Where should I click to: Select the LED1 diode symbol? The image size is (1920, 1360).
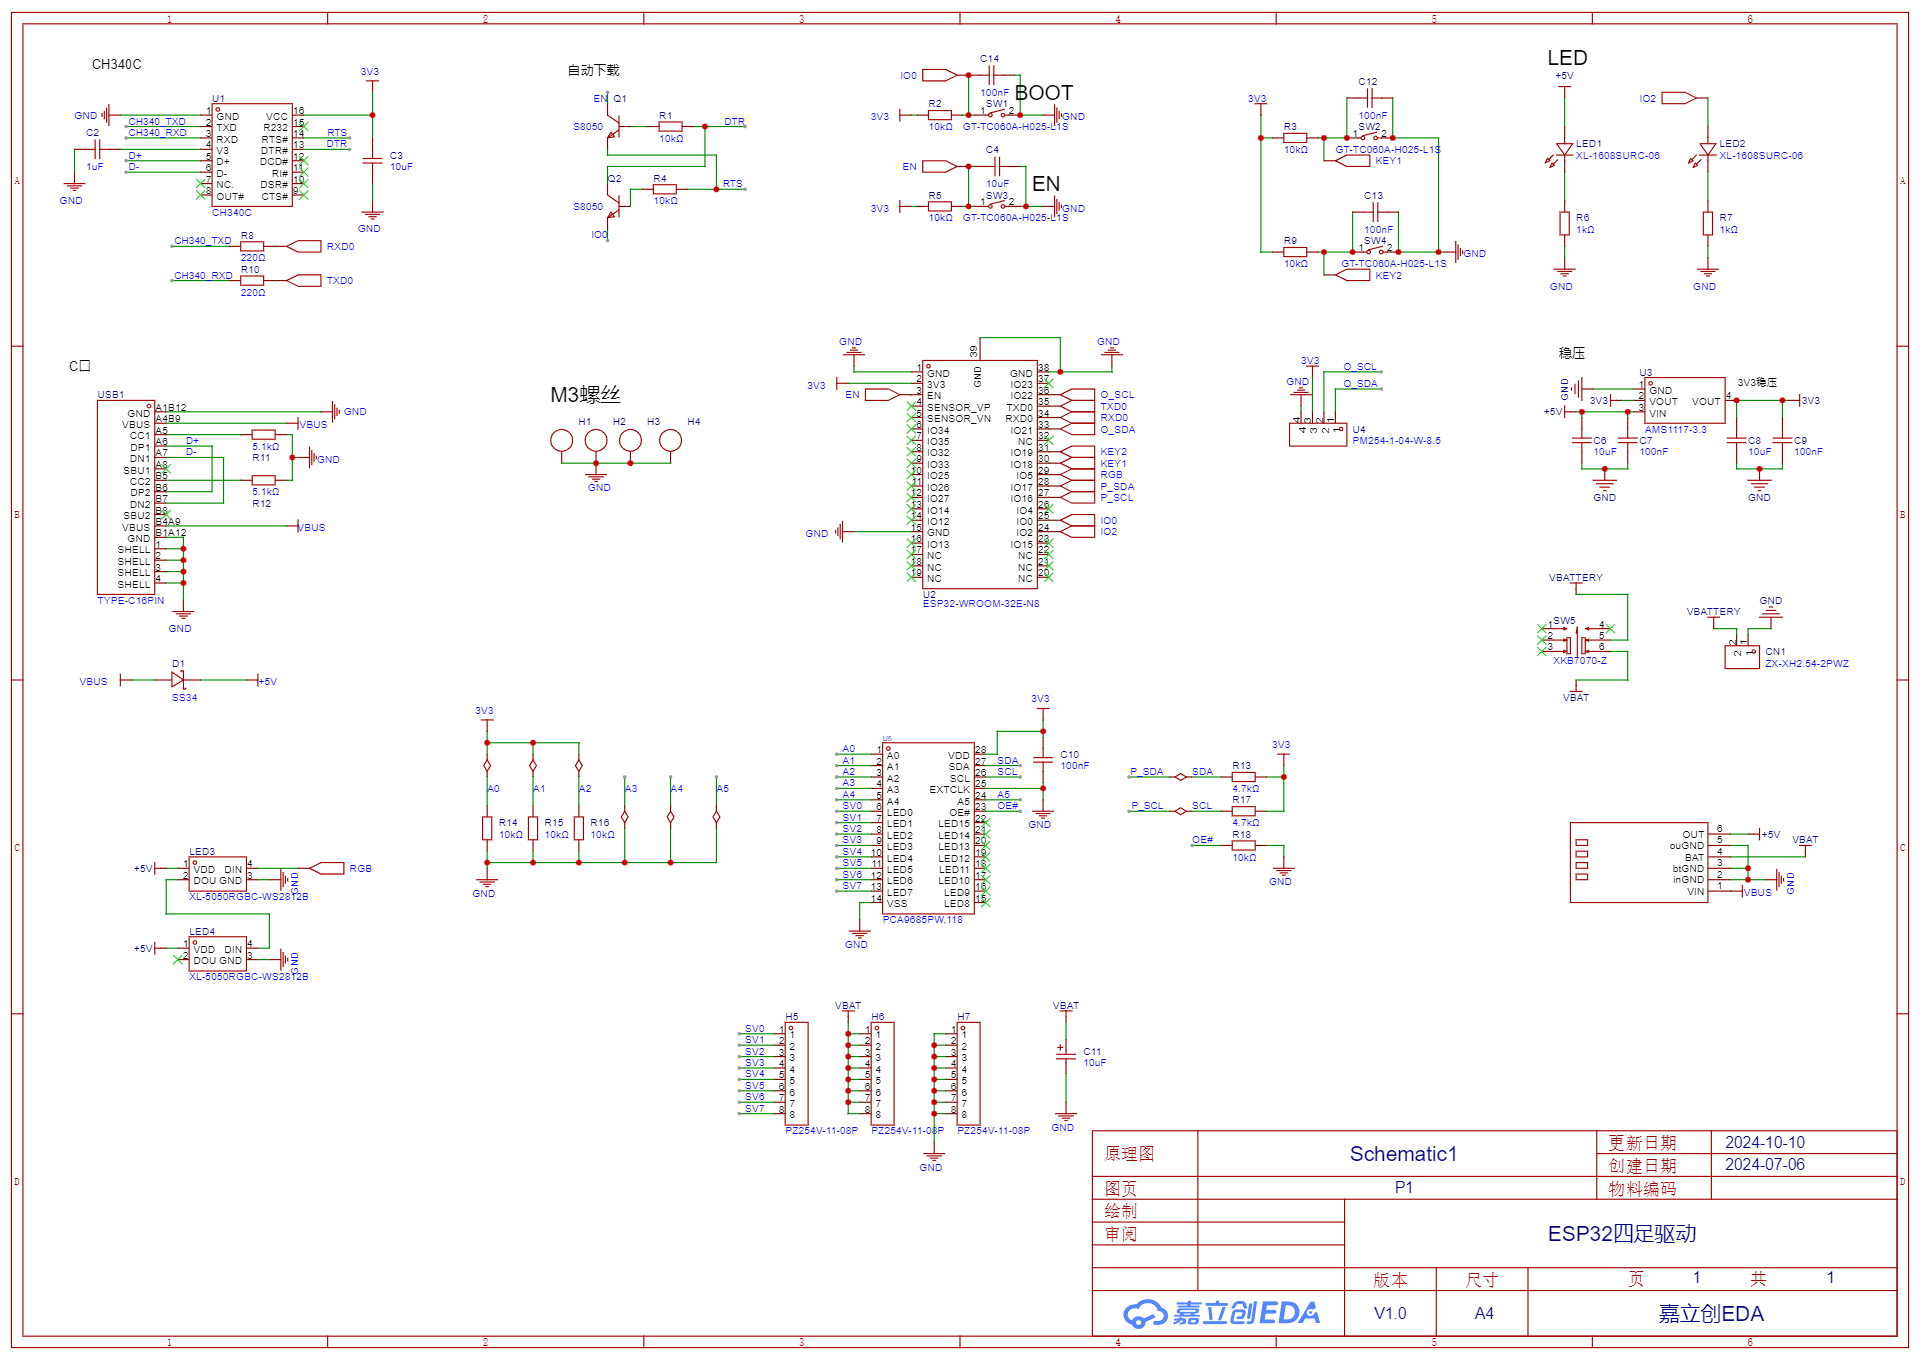(x=1564, y=150)
